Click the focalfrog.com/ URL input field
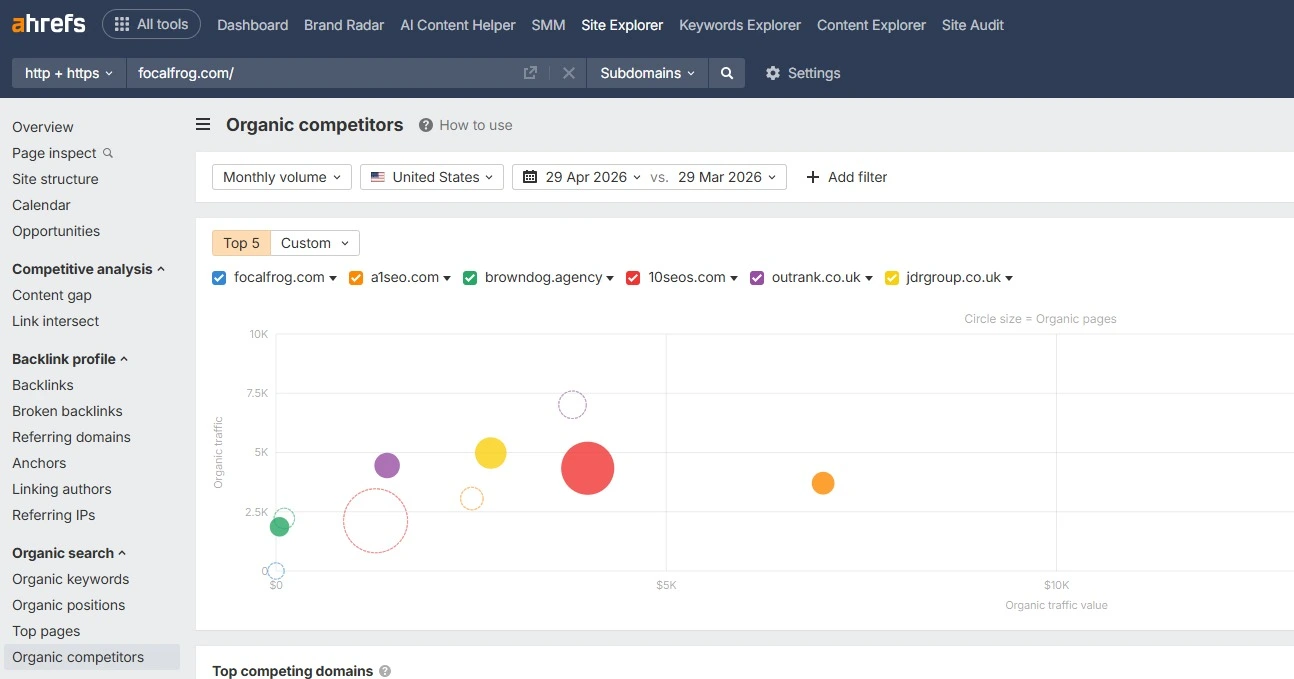The image size is (1294, 679). (324, 73)
